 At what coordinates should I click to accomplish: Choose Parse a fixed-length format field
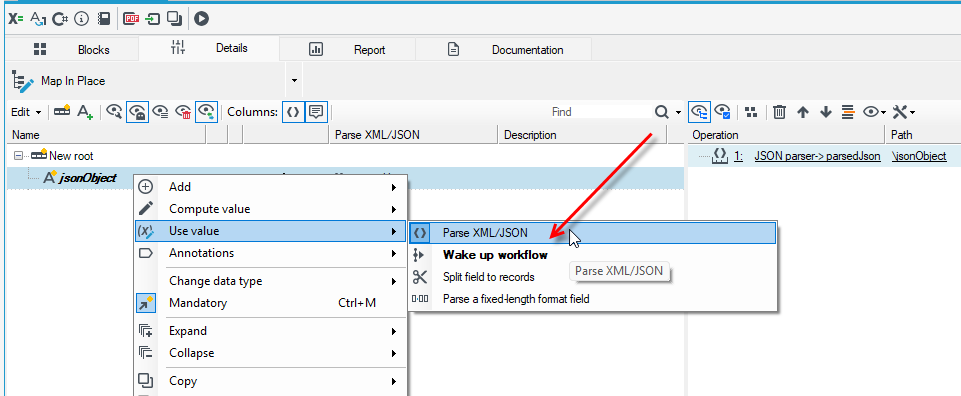click(592, 299)
